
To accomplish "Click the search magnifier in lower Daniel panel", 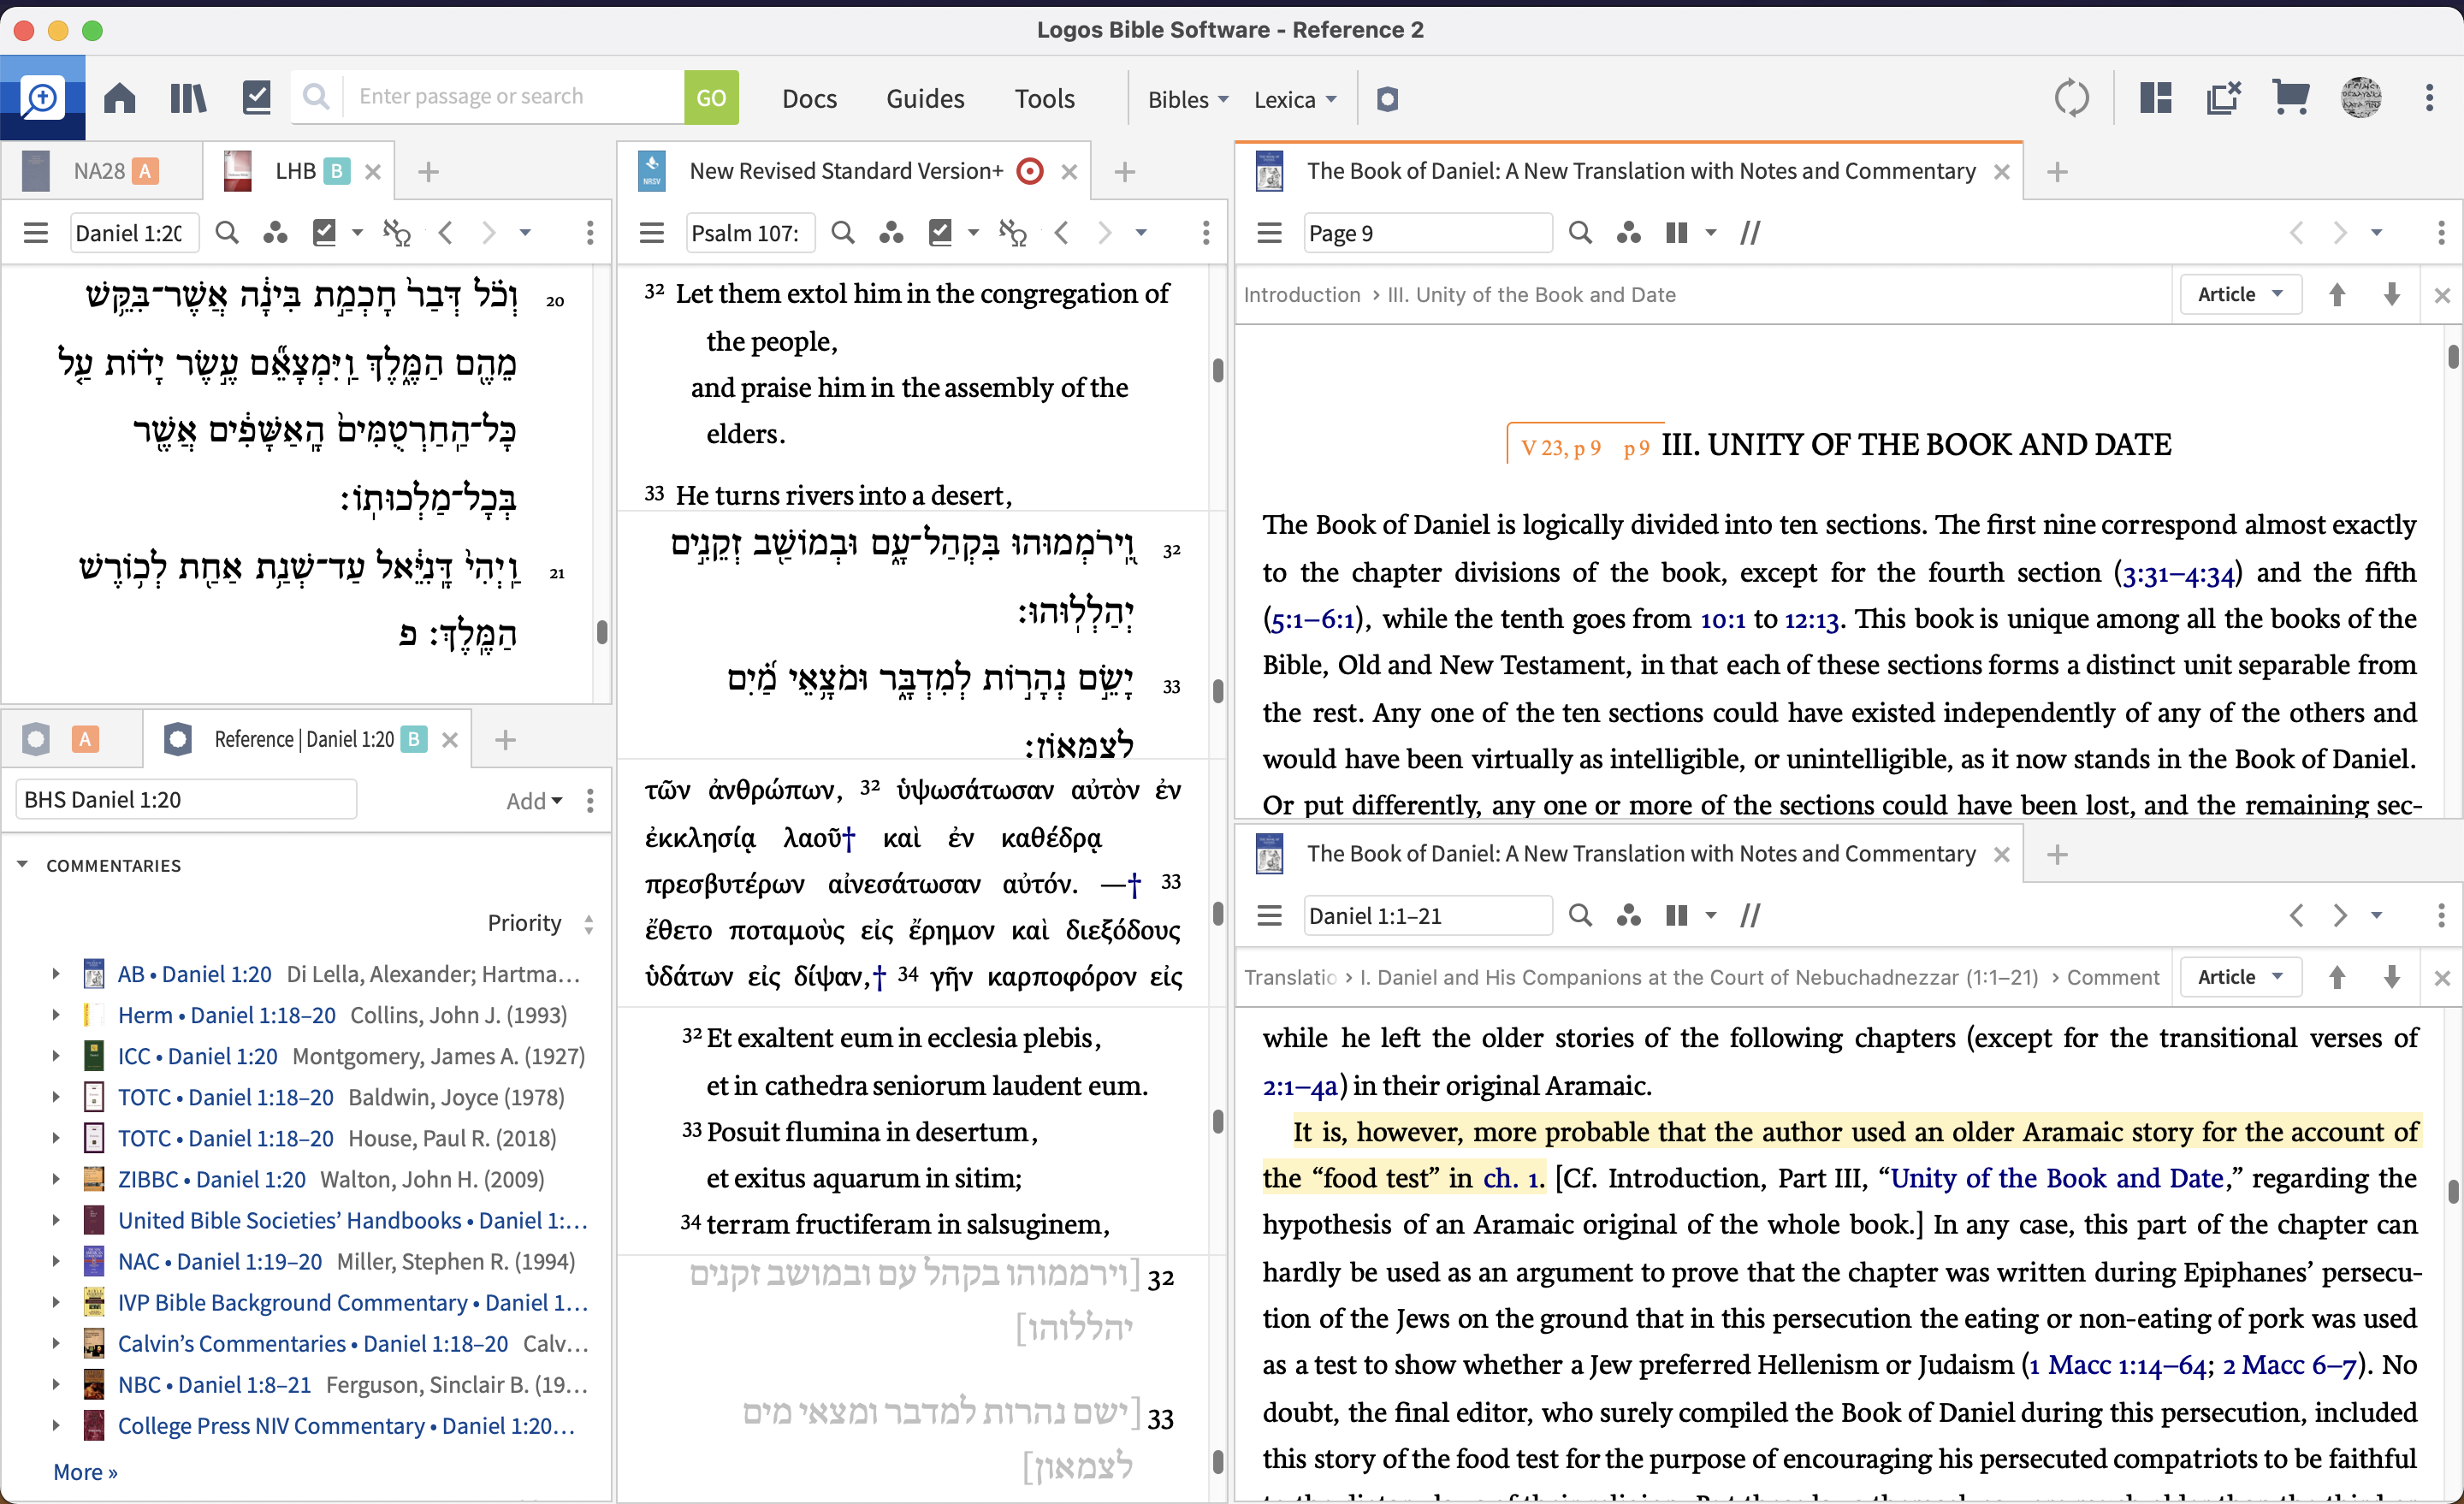I will click(x=1580, y=915).
